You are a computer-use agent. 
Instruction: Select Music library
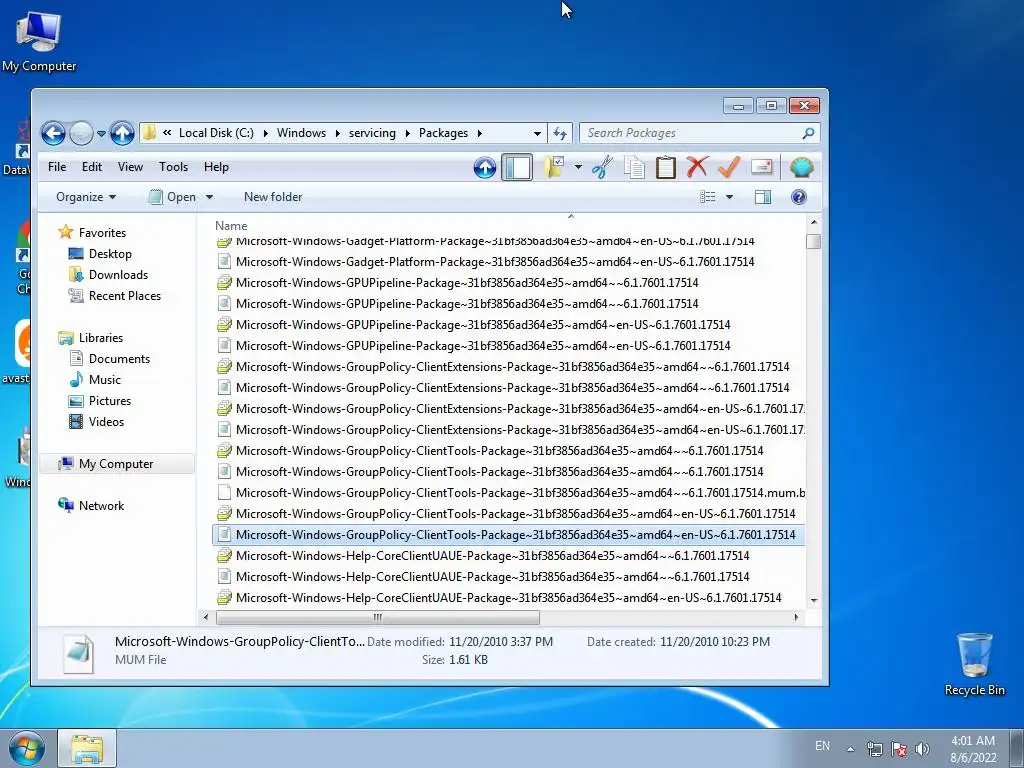(x=104, y=379)
